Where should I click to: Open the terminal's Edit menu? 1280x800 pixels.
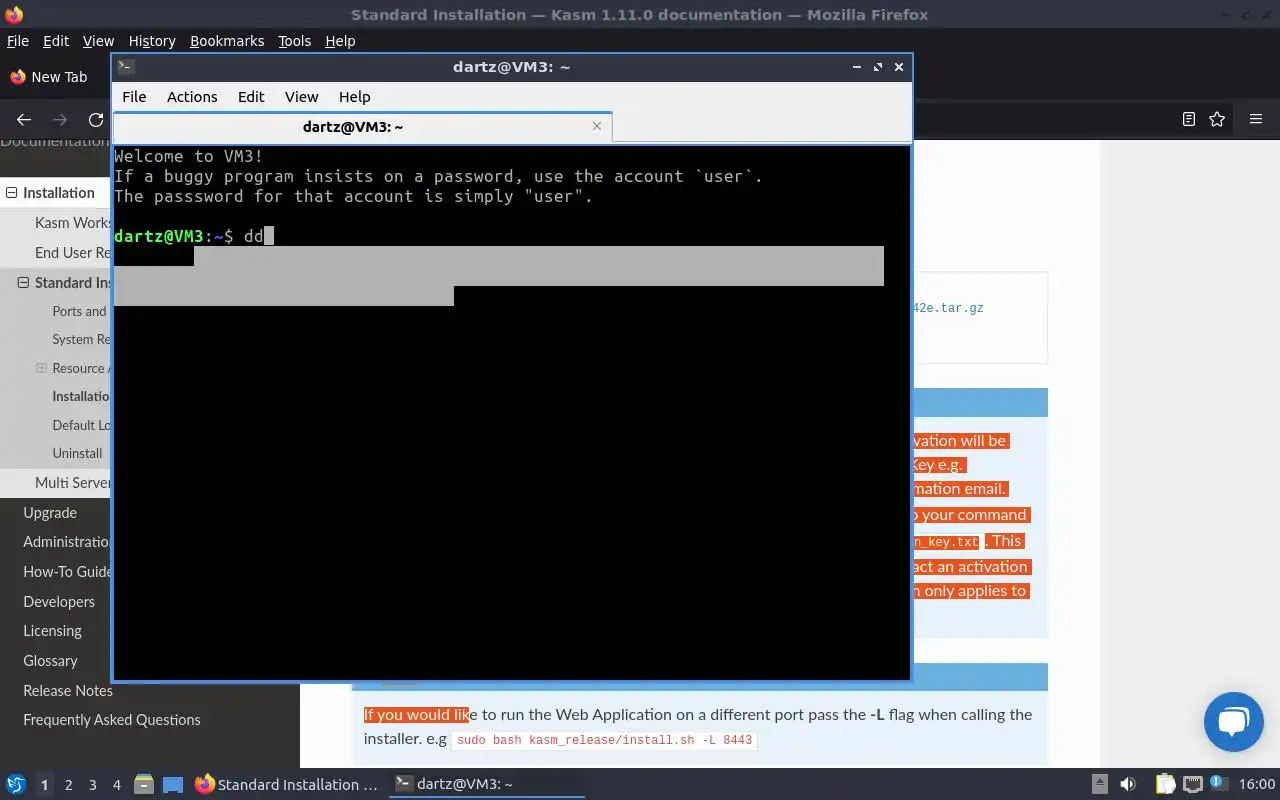click(251, 97)
